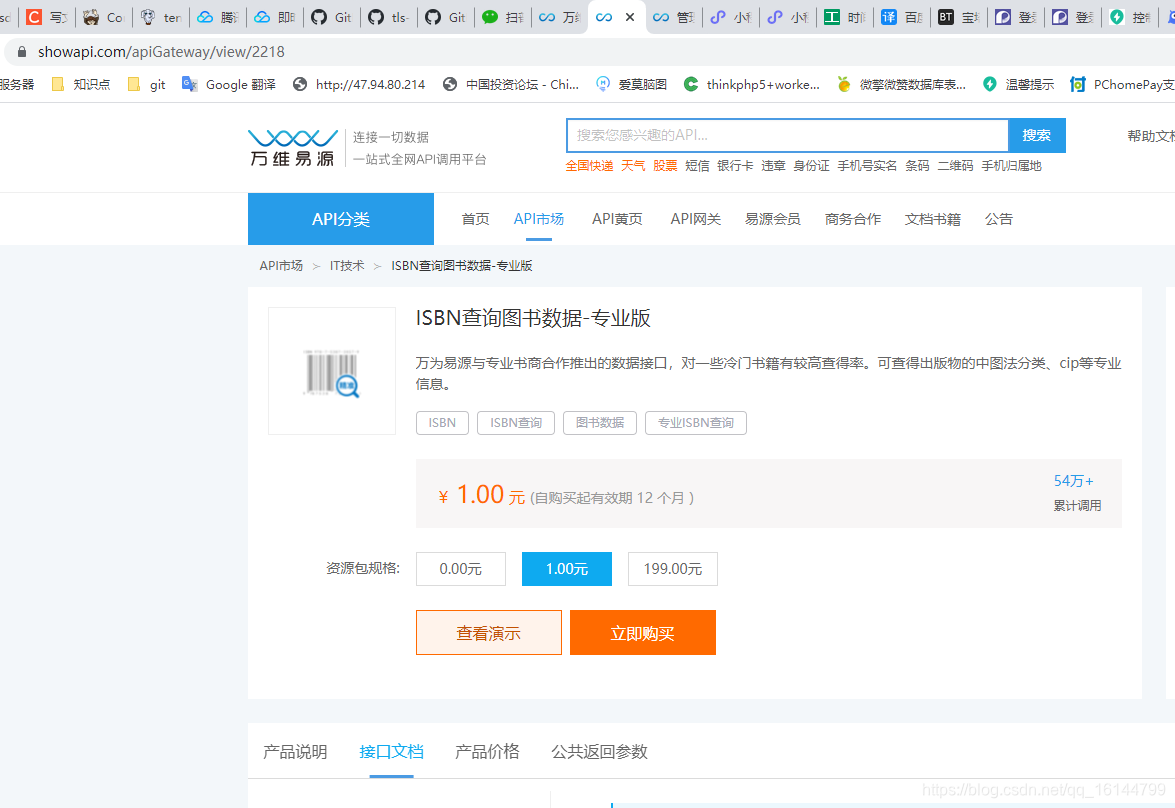Open the 帮助文档 link
Viewport: 1175px width, 808px height.
pos(1151,136)
